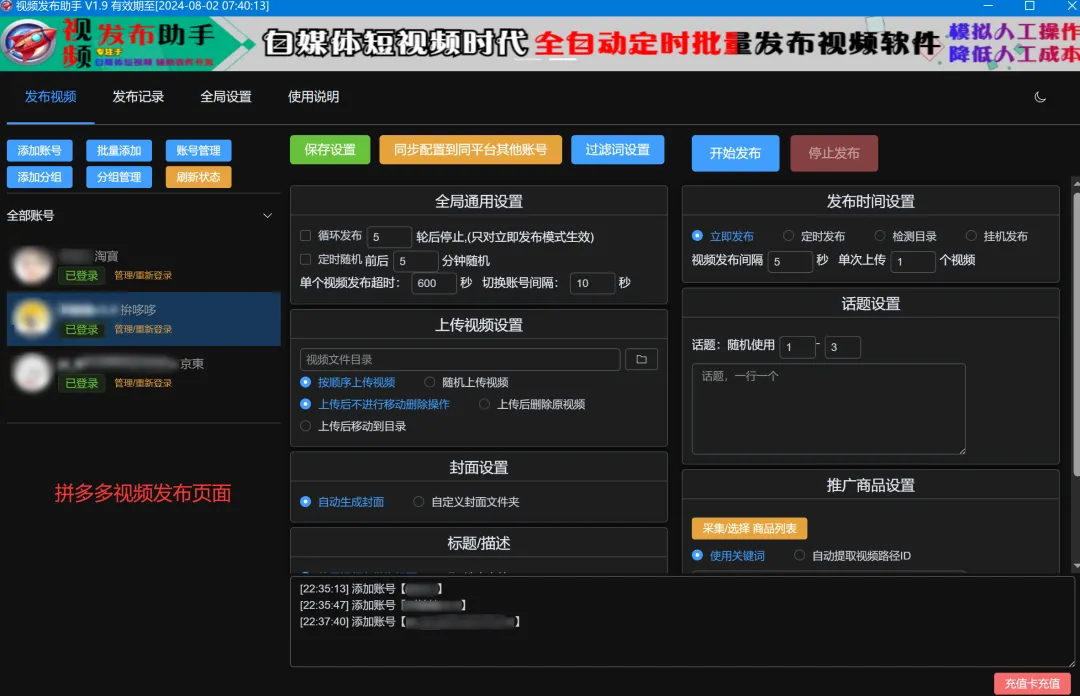Click the title bar app icon
The width and height of the screenshot is (1080, 696).
tap(7, 6)
